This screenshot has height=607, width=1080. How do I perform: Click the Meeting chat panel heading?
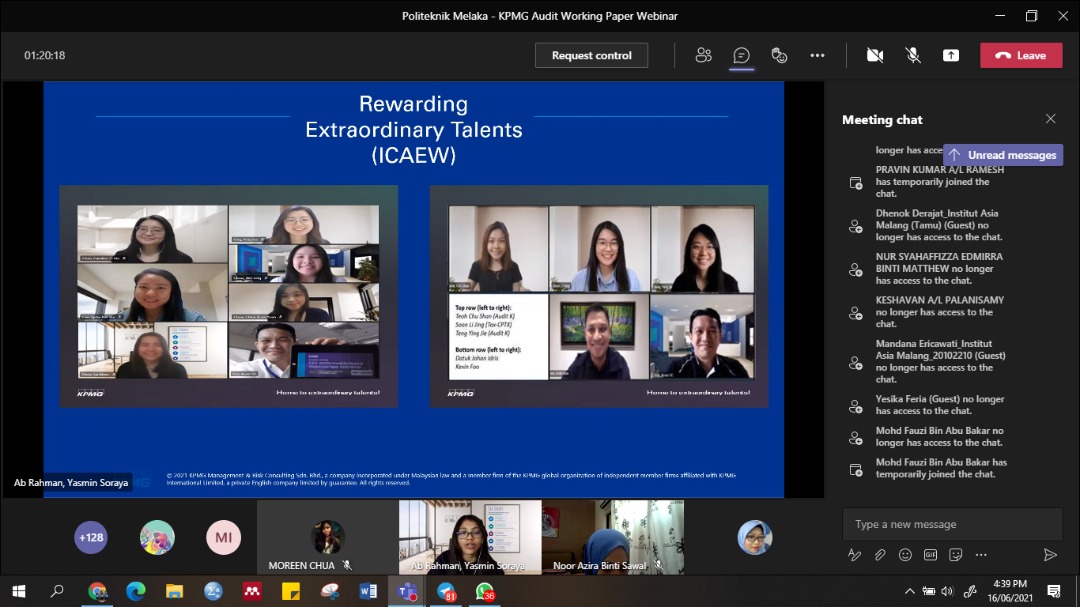click(882, 119)
